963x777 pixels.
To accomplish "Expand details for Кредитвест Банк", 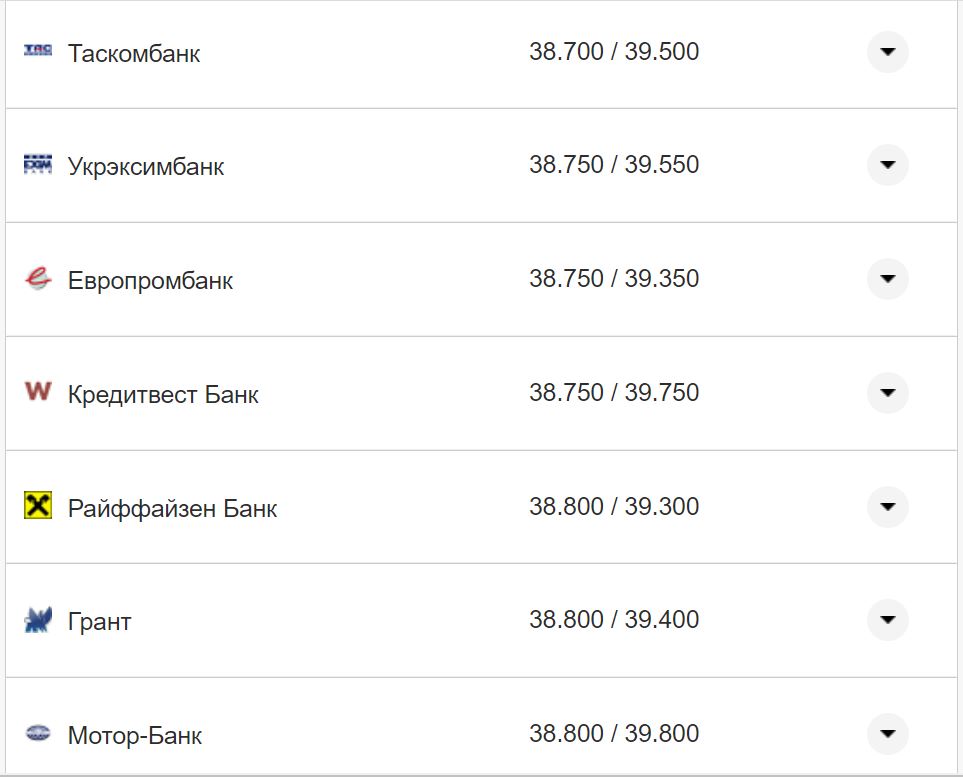I will [887, 393].
